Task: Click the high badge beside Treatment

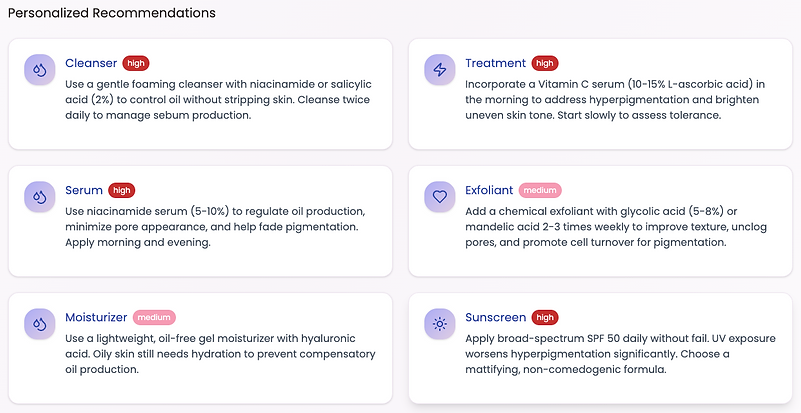Action: pos(545,63)
